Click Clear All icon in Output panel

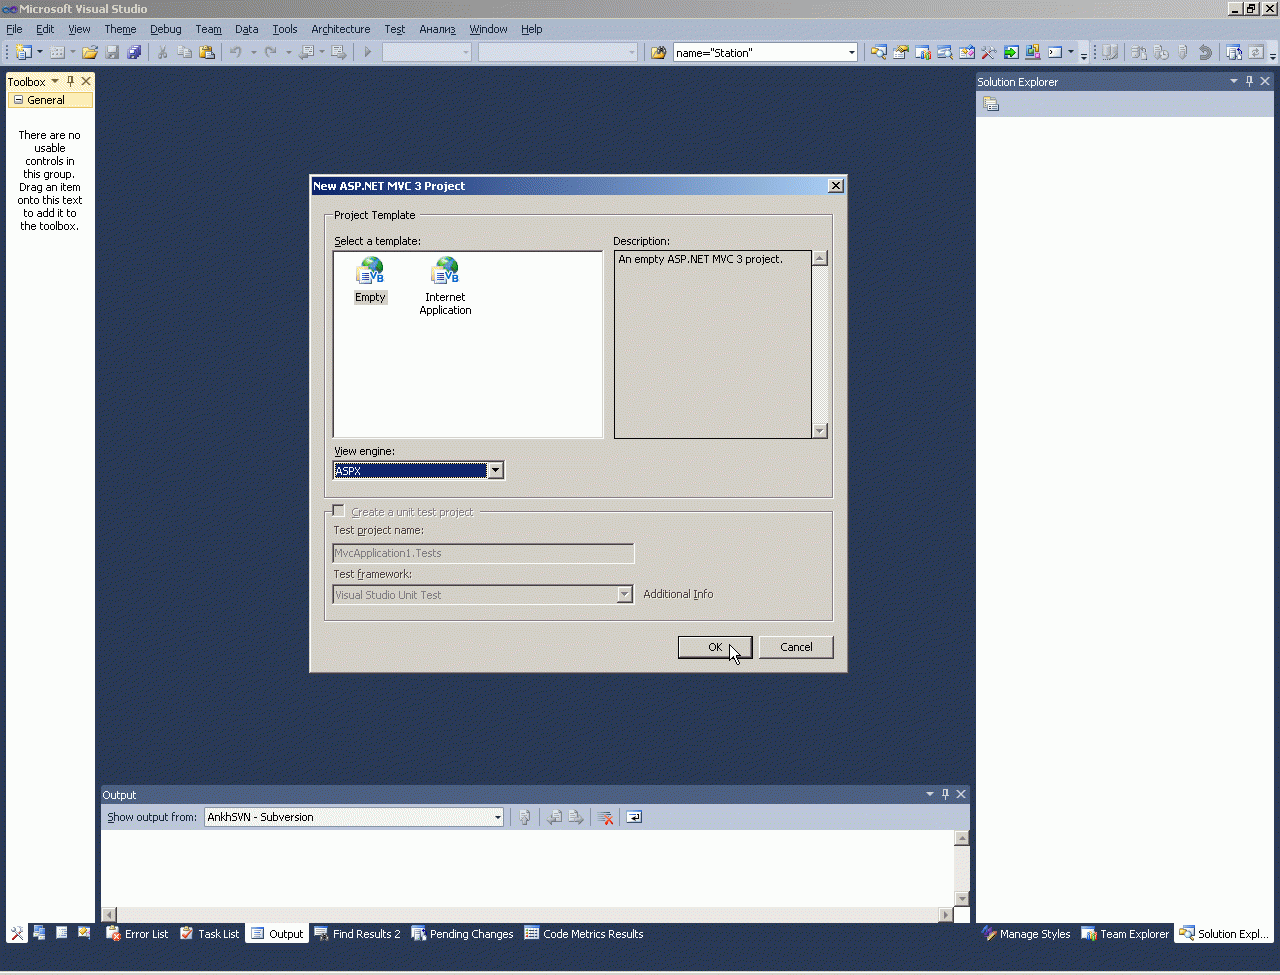click(605, 817)
